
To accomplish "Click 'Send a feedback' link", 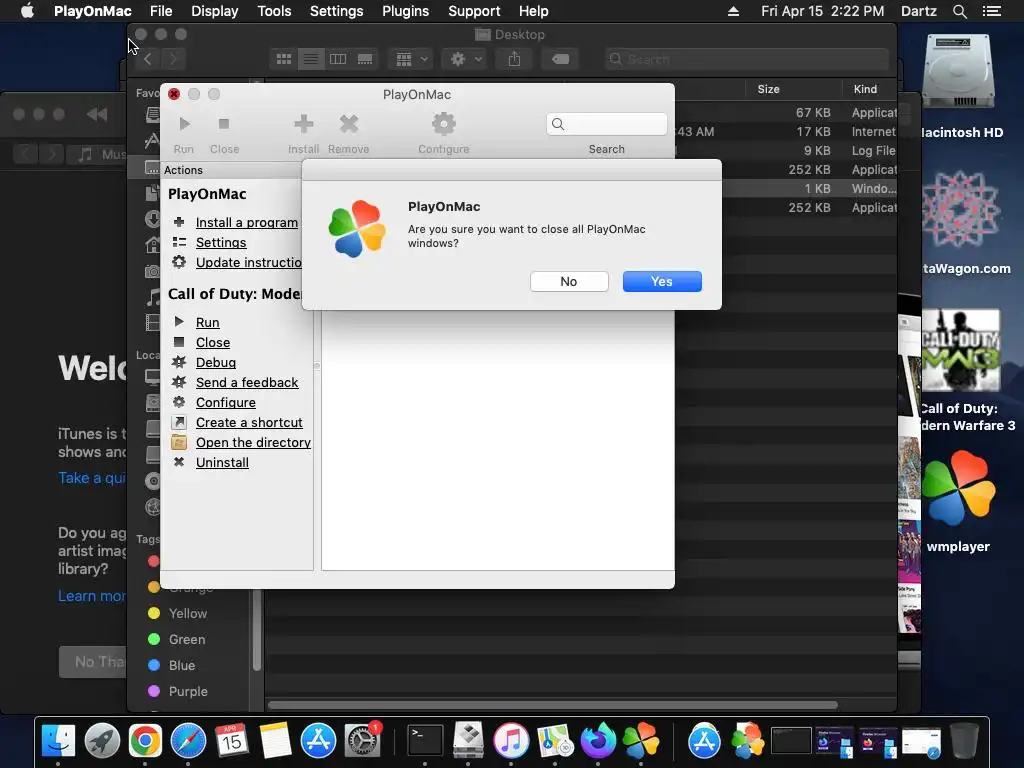I will [247, 383].
